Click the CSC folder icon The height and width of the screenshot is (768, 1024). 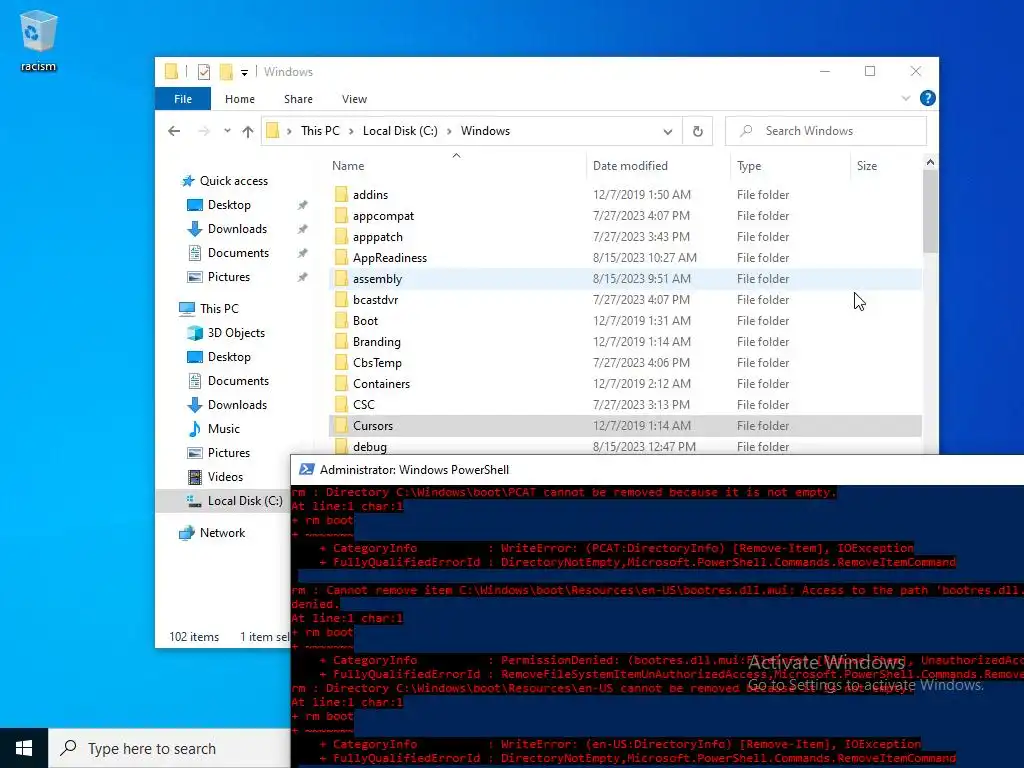[341, 405]
